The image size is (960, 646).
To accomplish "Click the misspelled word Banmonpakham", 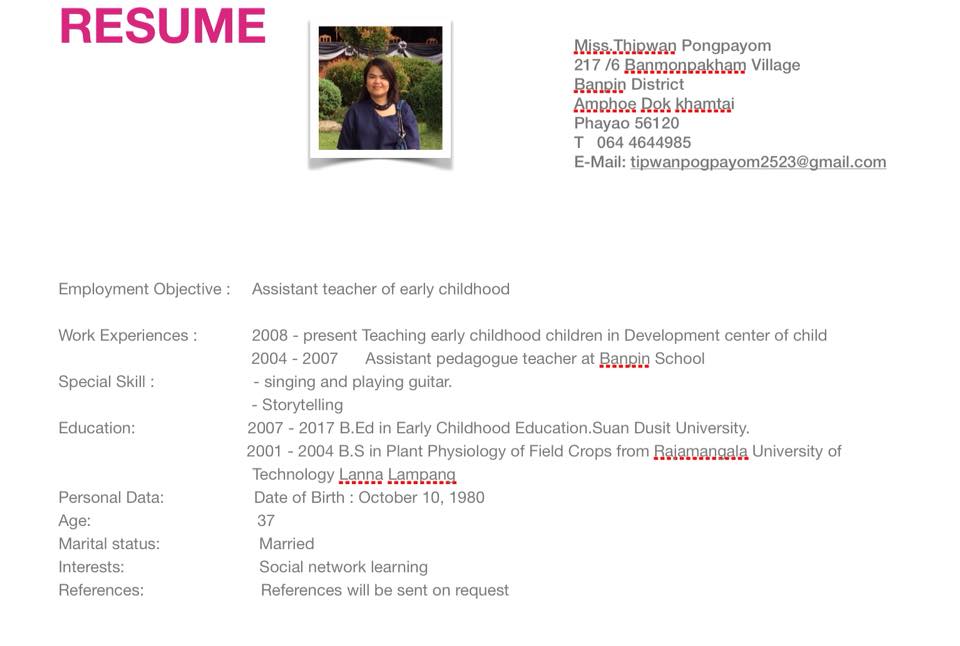I will click(685, 65).
